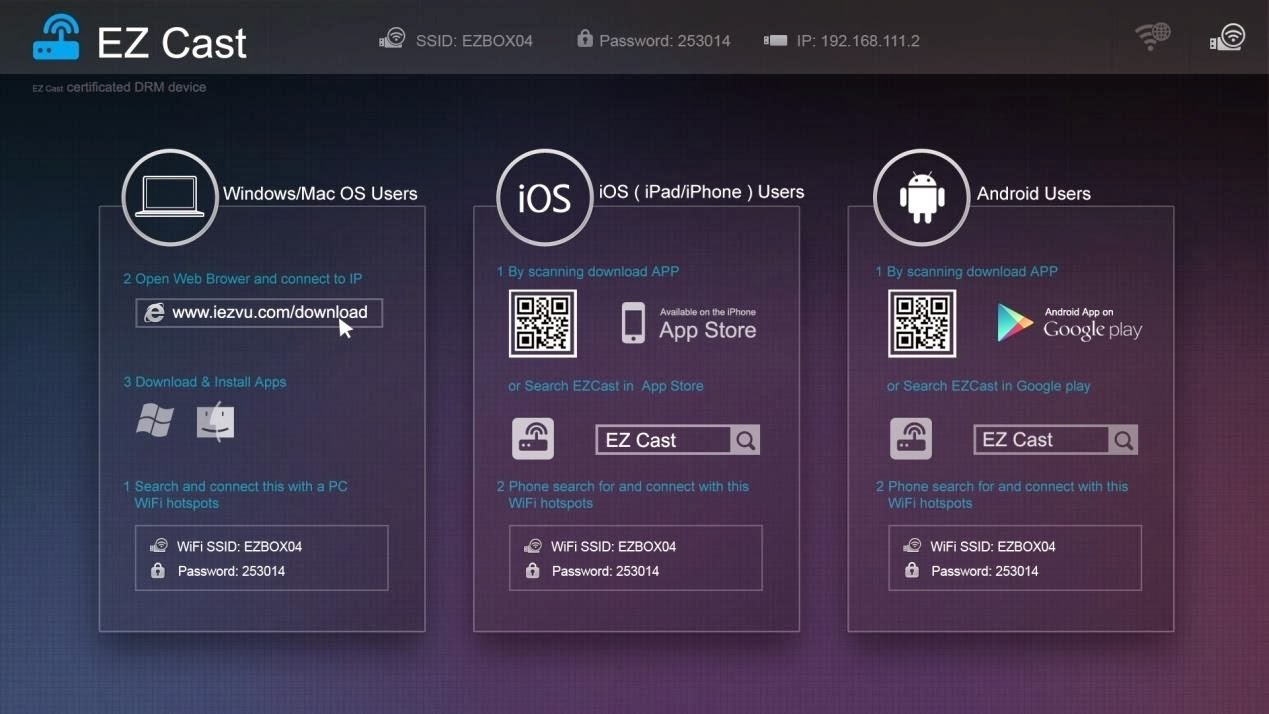Click the Password: 253014 text in header
The height and width of the screenshot is (714, 1269).
pos(665,41)
